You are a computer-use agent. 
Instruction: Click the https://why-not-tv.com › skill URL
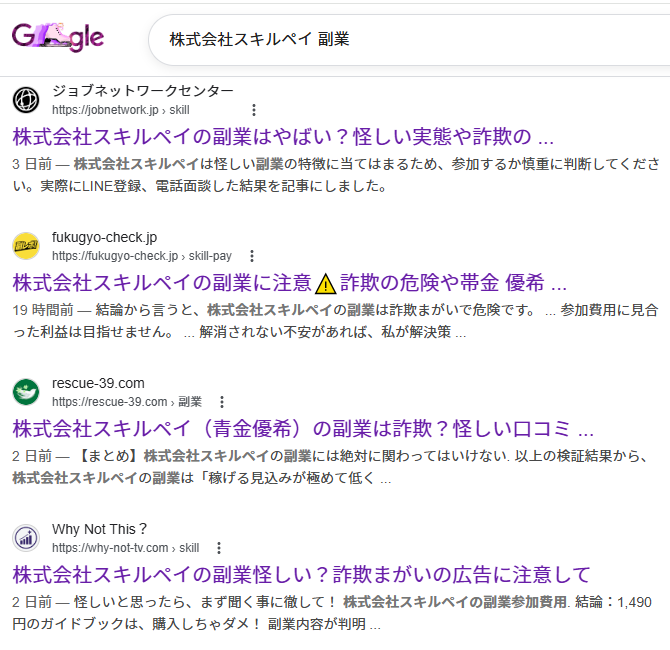point(126,547)
